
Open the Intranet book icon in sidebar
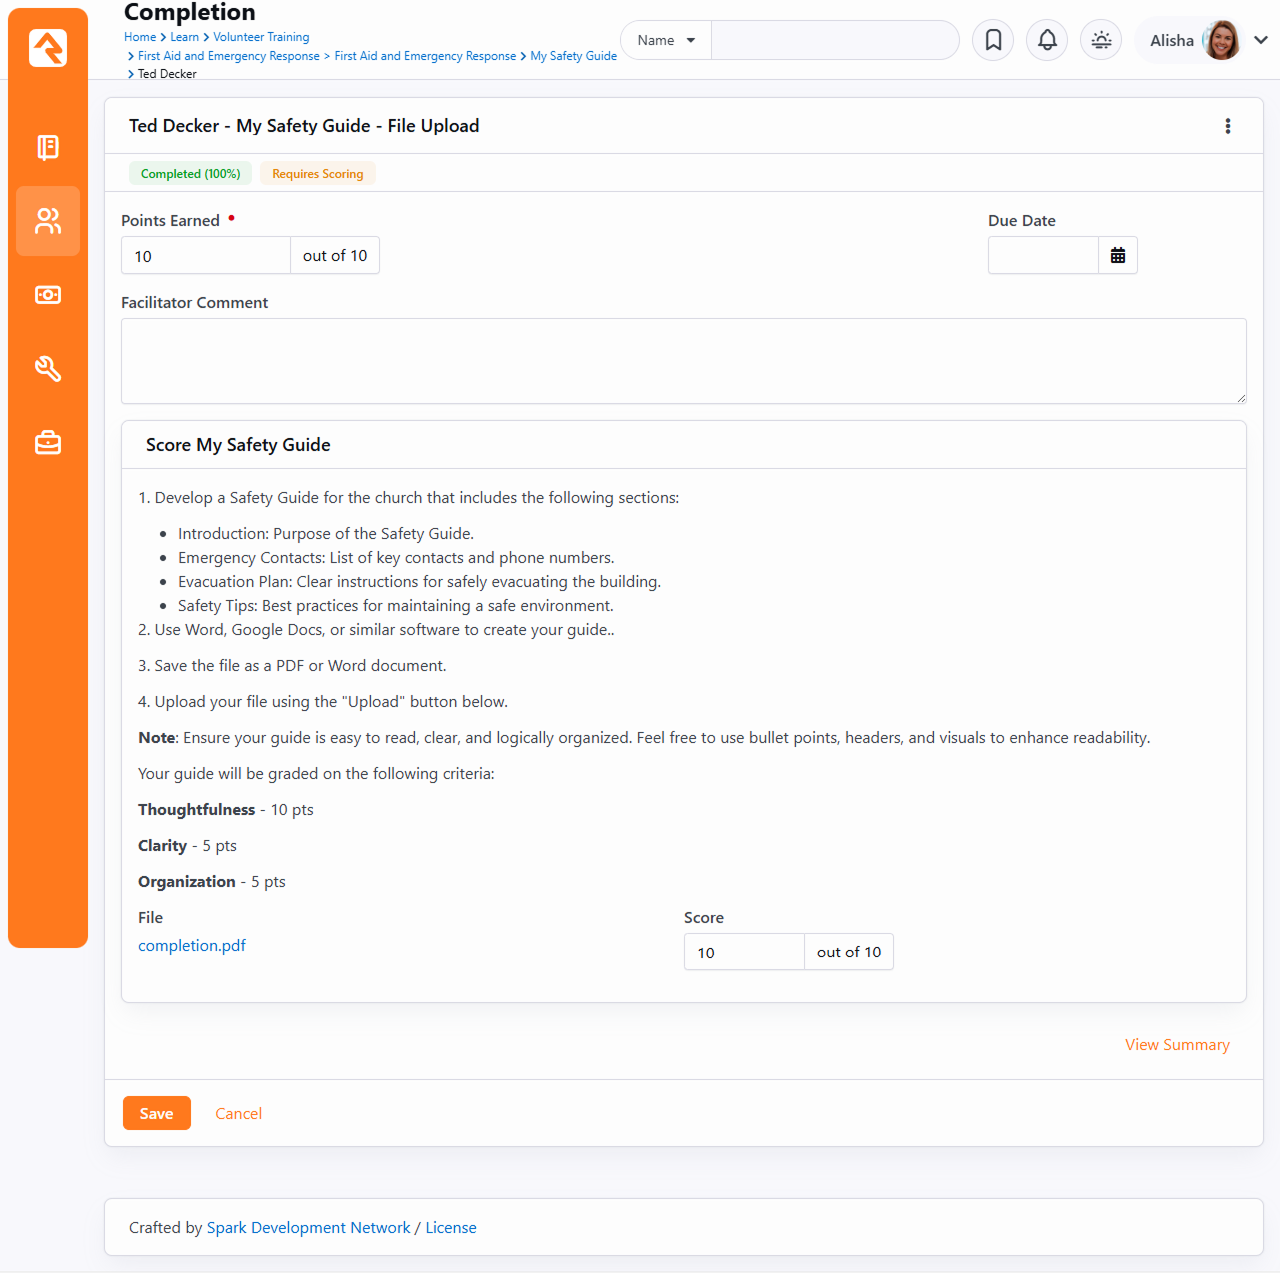[48, 148]
